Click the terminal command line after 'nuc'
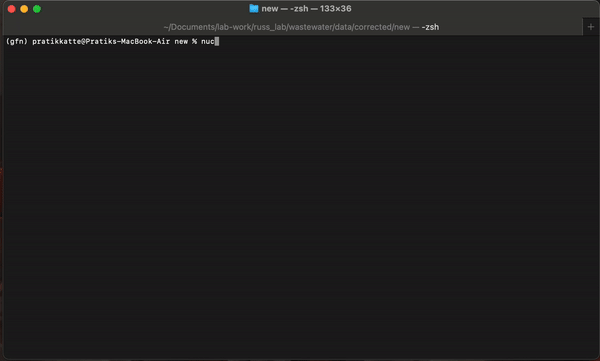600x361 pixels. pos(217,41)
